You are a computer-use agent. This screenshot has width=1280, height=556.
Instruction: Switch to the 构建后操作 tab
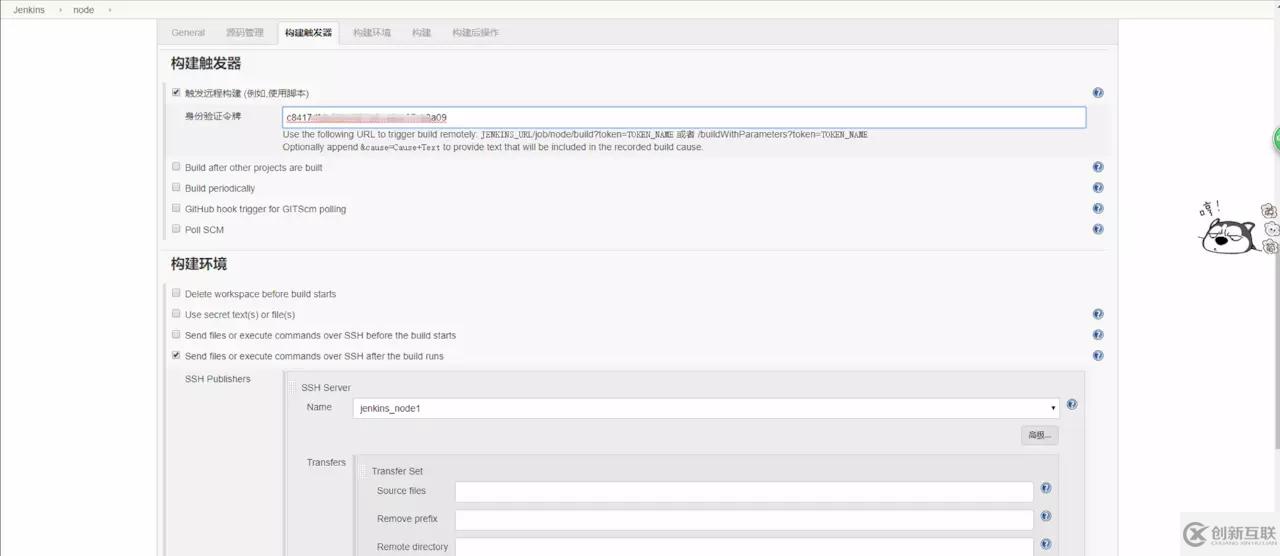(475, 33)
